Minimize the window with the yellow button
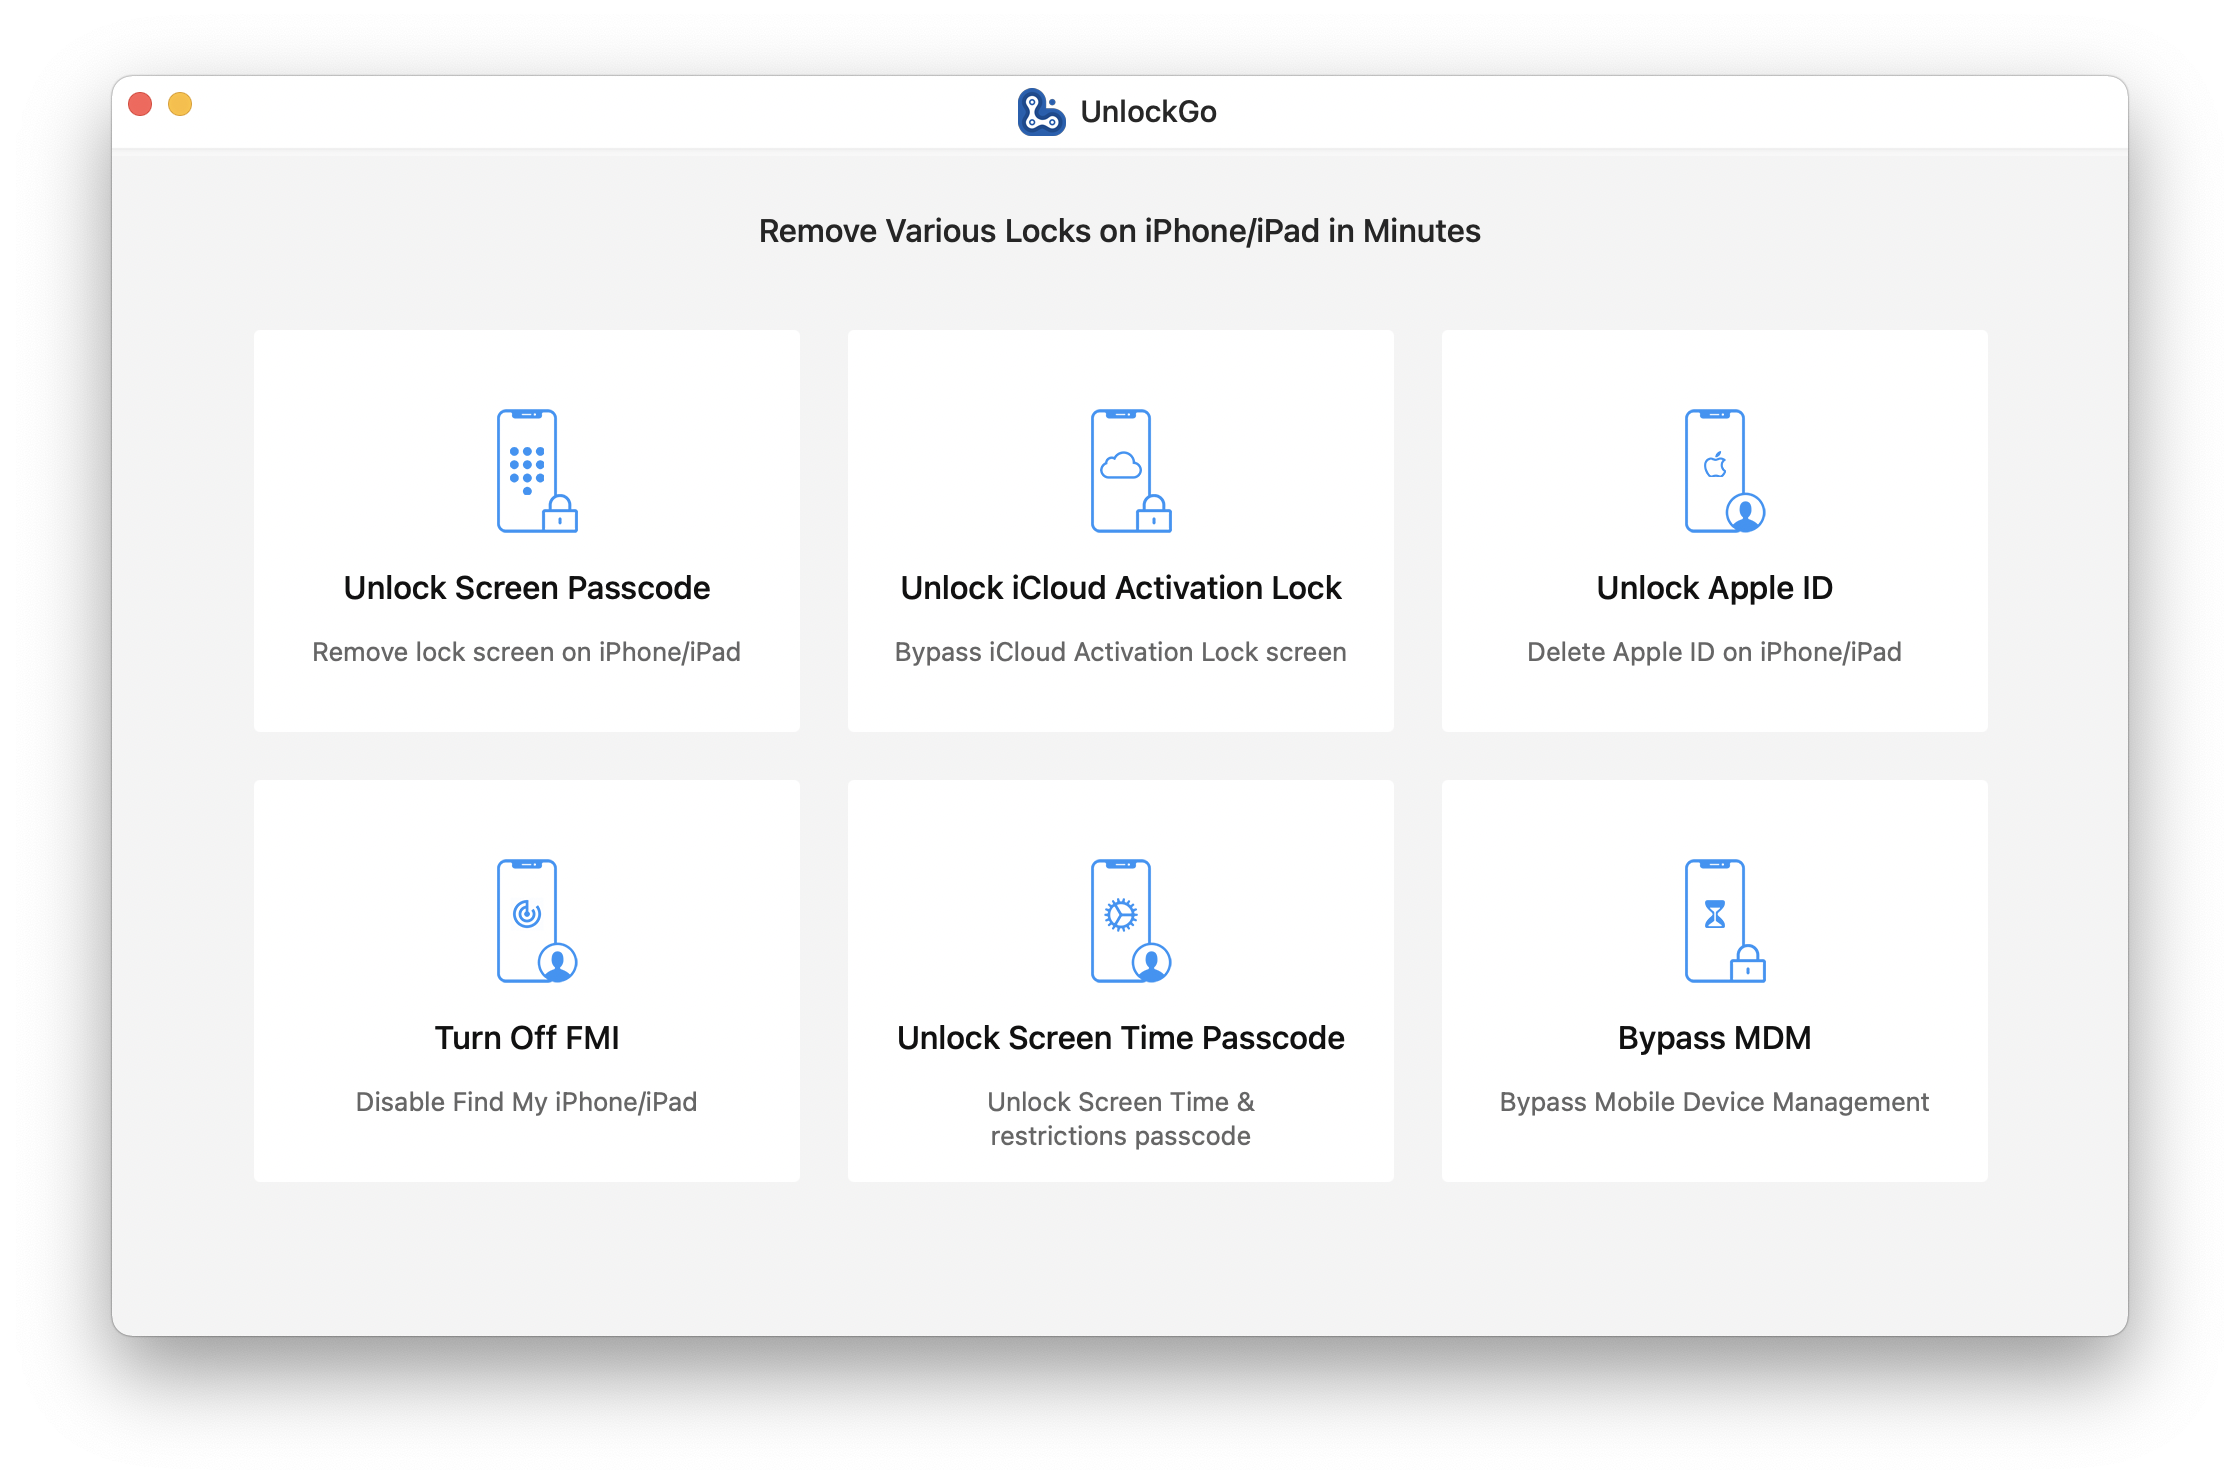 [180, 104]
